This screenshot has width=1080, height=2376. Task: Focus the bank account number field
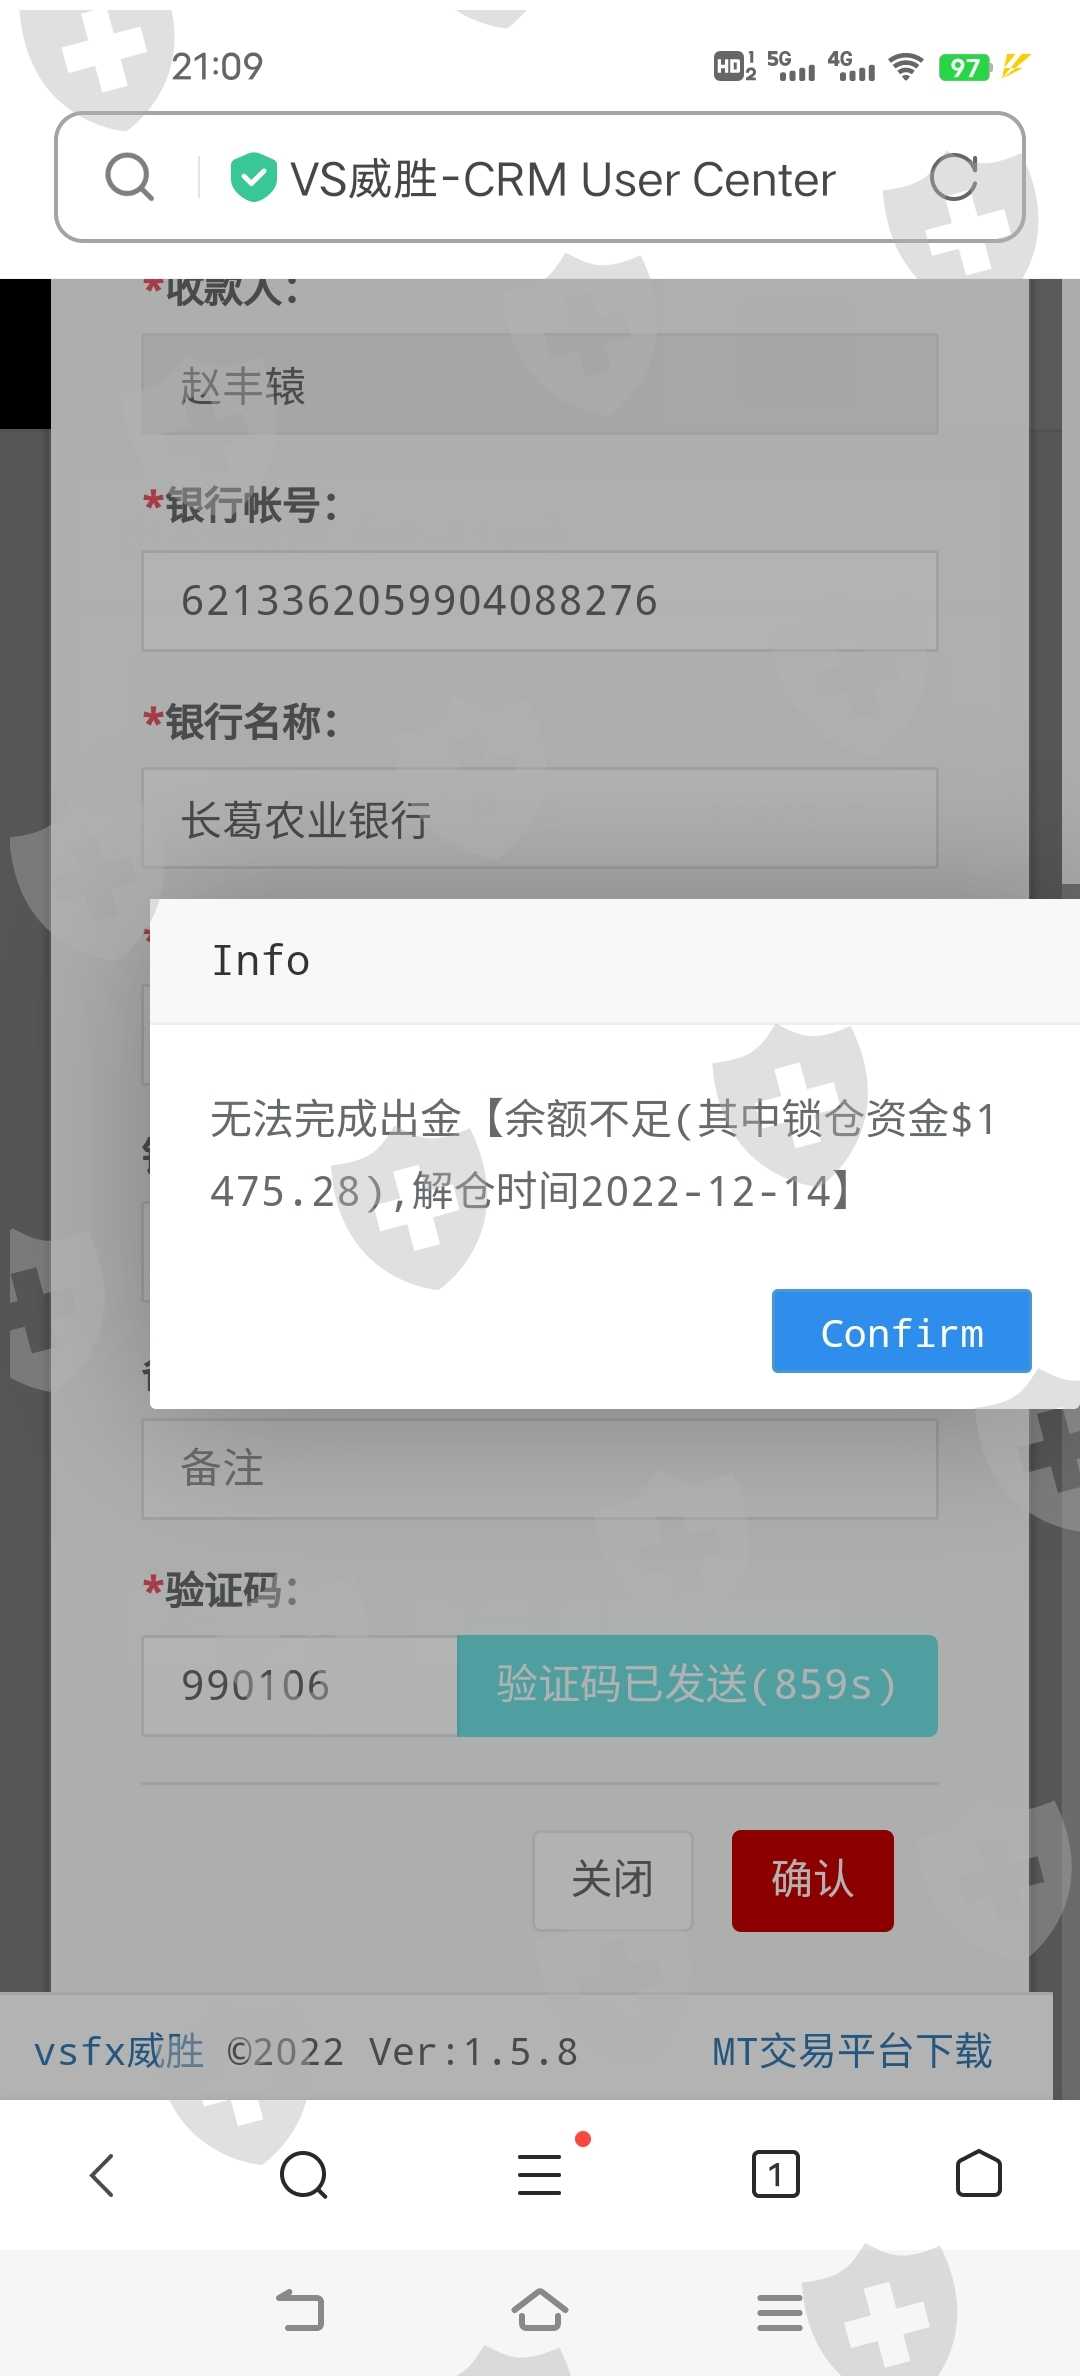(x=540, y=601)
